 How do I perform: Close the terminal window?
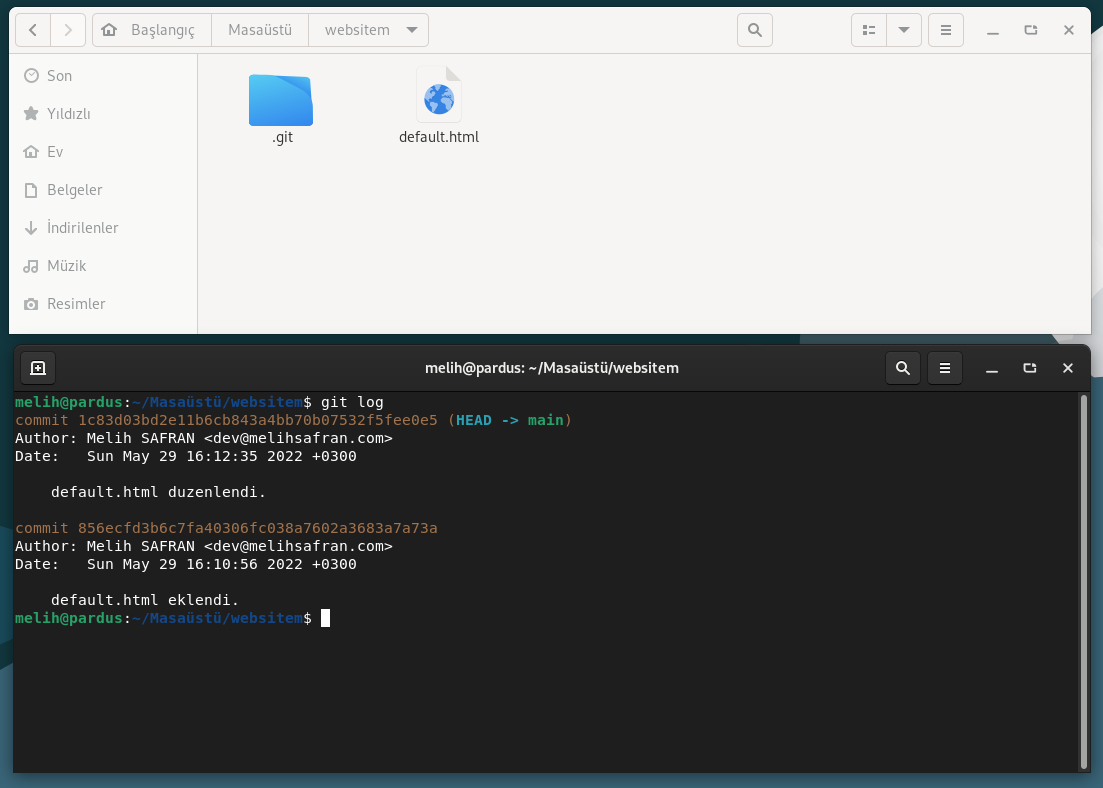click(x=1068, y=368)
